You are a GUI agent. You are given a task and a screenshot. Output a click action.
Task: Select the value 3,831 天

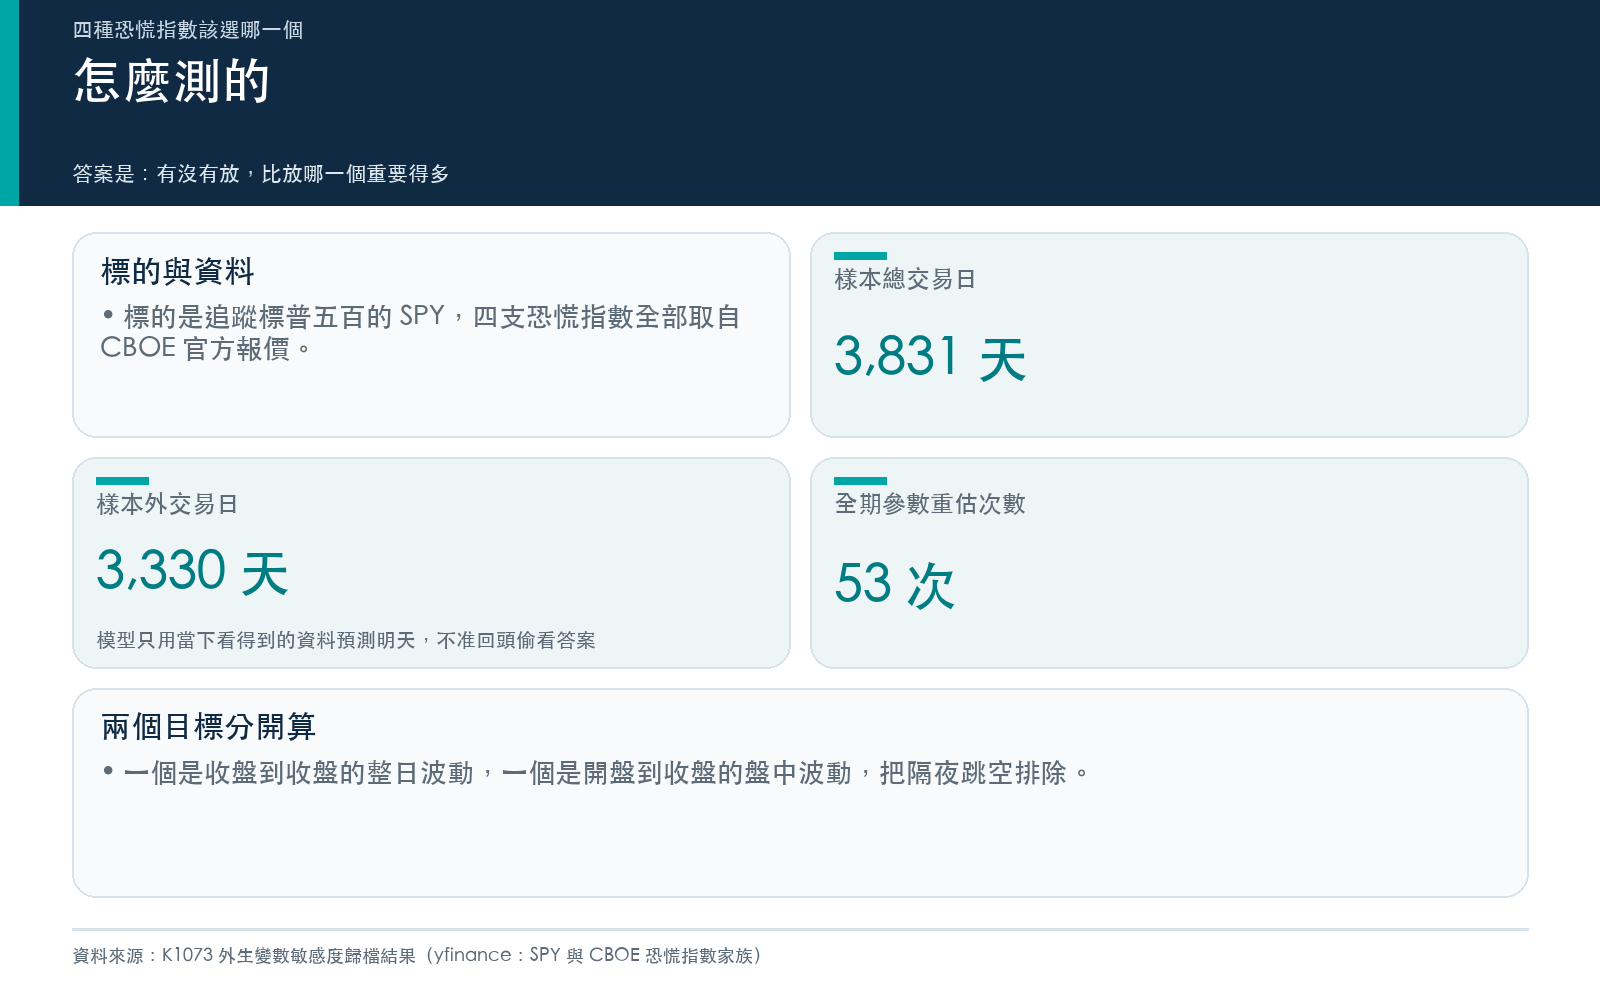[931, 357]
